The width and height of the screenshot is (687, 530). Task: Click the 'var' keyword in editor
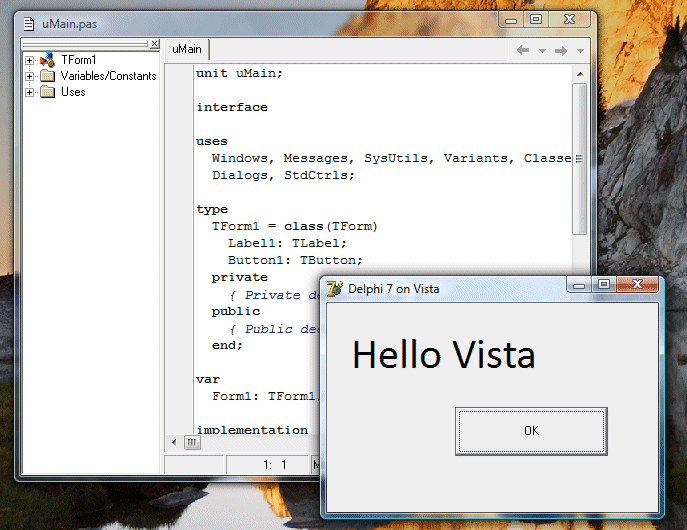(208, 379)
